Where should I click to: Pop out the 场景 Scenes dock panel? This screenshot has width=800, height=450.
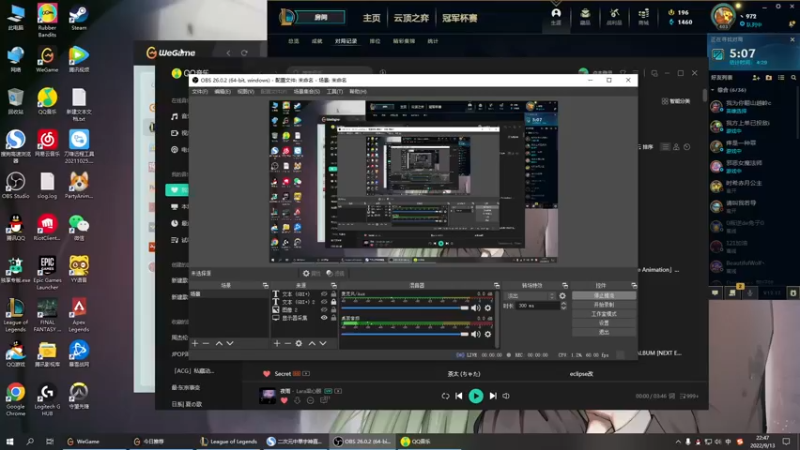pos(265,285)
